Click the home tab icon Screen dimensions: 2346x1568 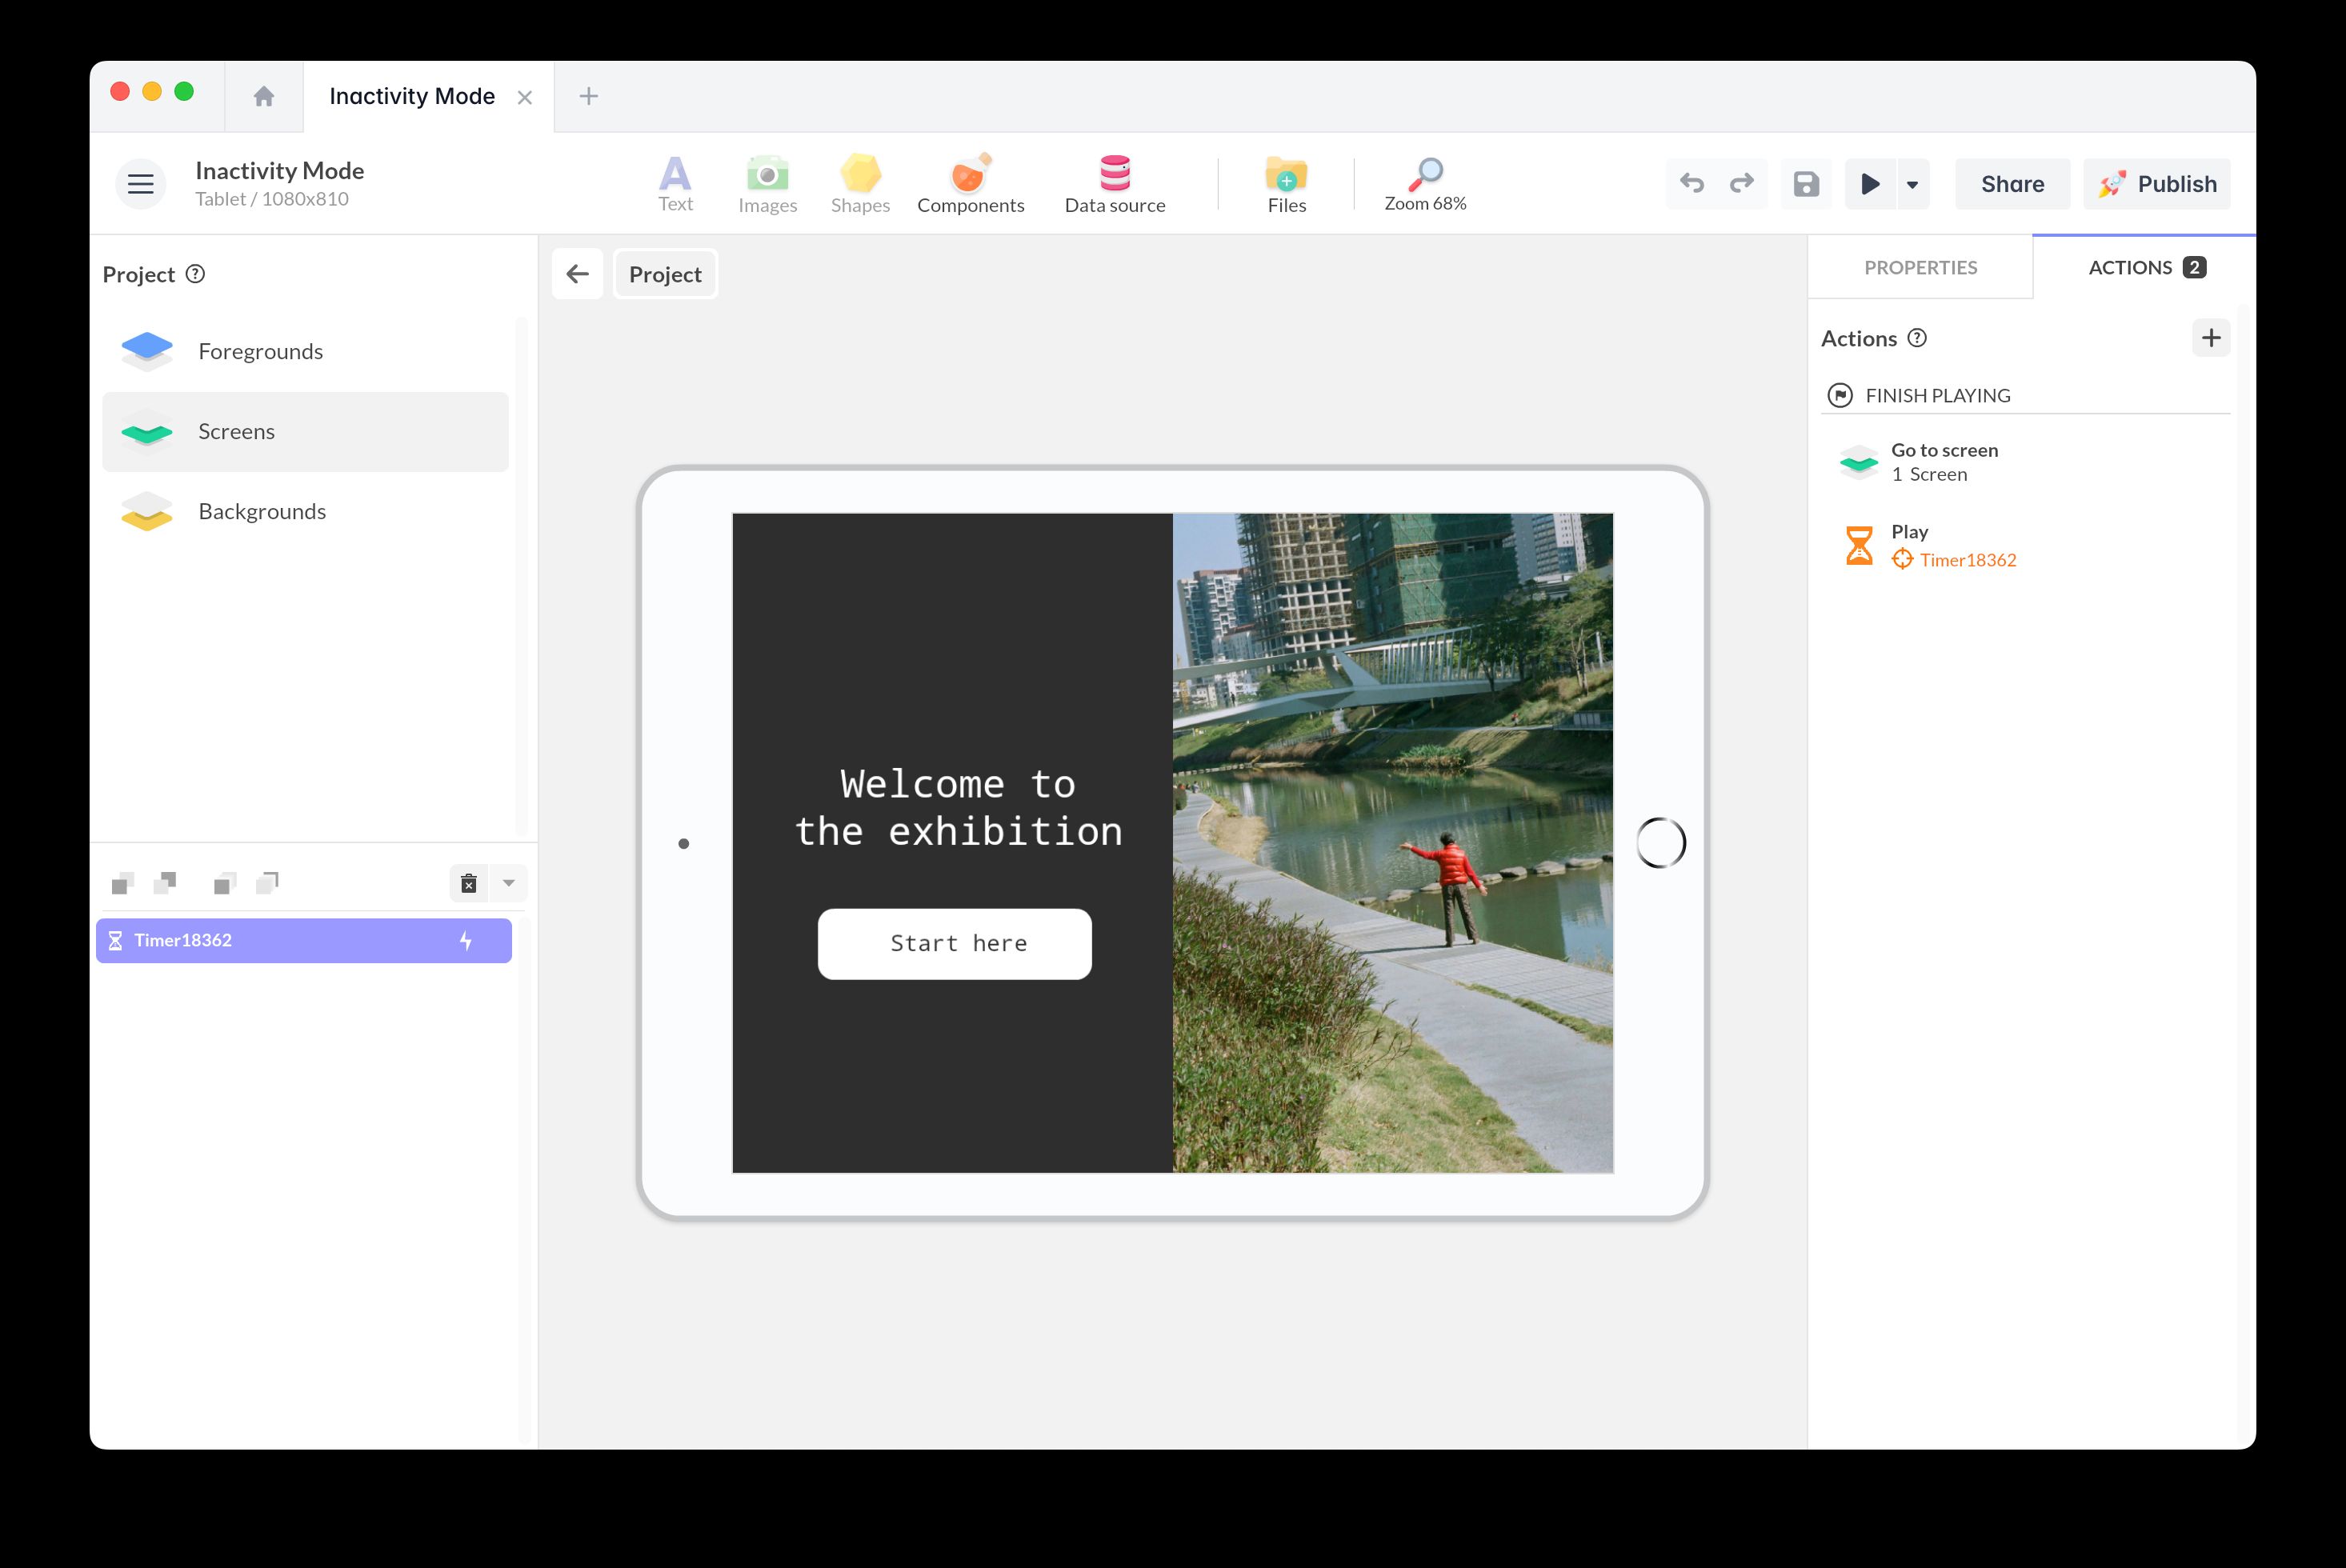click(264, 96)
